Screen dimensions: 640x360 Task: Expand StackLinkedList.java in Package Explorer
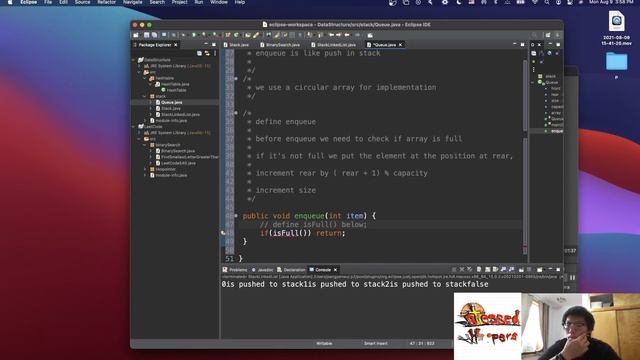tap(151, 115)
